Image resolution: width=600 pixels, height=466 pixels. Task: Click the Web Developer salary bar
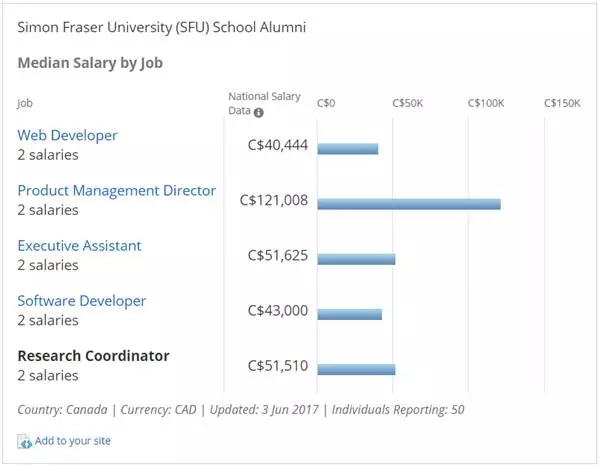tap(347, 148)
